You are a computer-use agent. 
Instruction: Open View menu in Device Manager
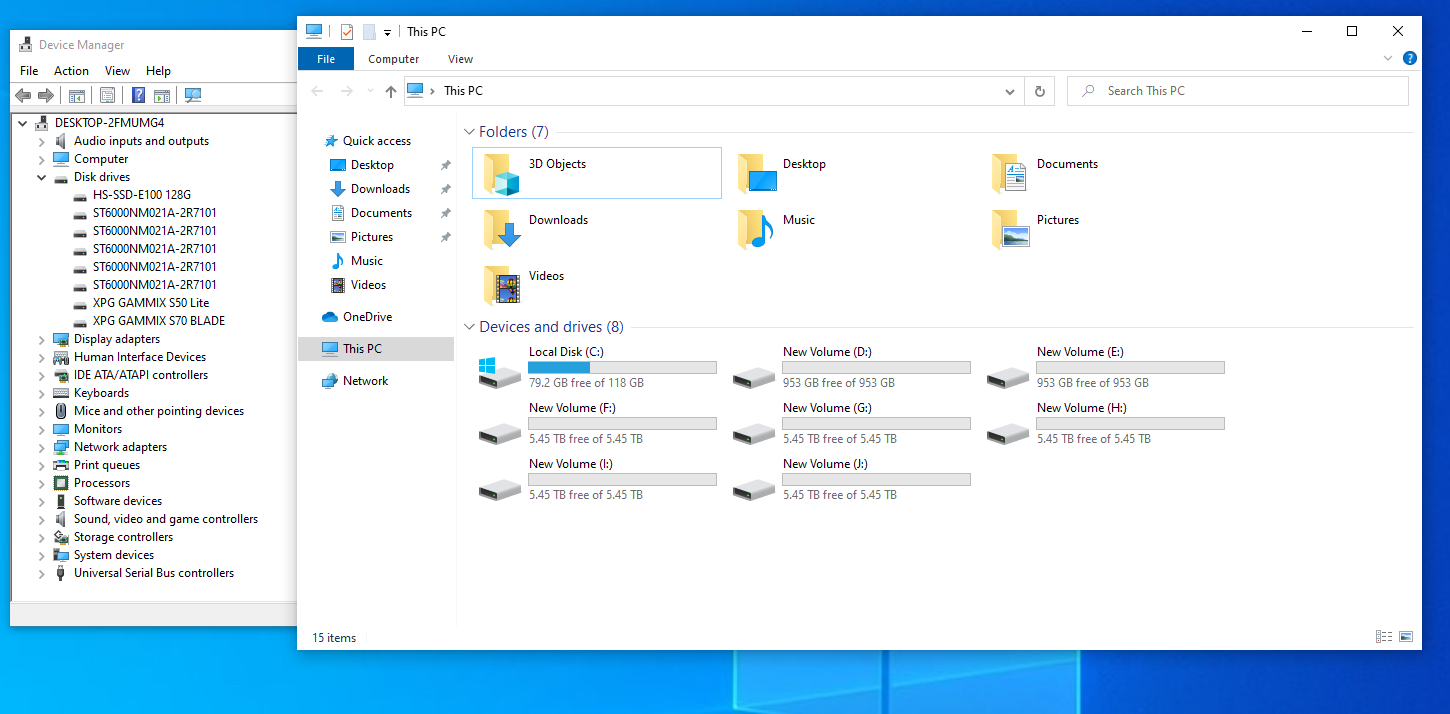point(118,71)
